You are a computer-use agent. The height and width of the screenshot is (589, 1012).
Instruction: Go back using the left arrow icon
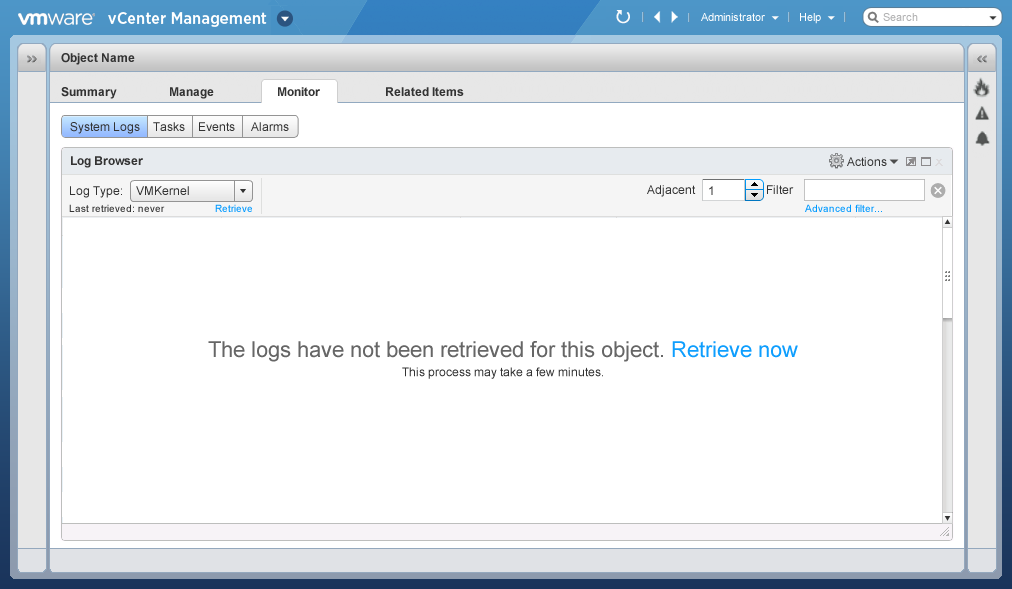click(x=657, y=17)
